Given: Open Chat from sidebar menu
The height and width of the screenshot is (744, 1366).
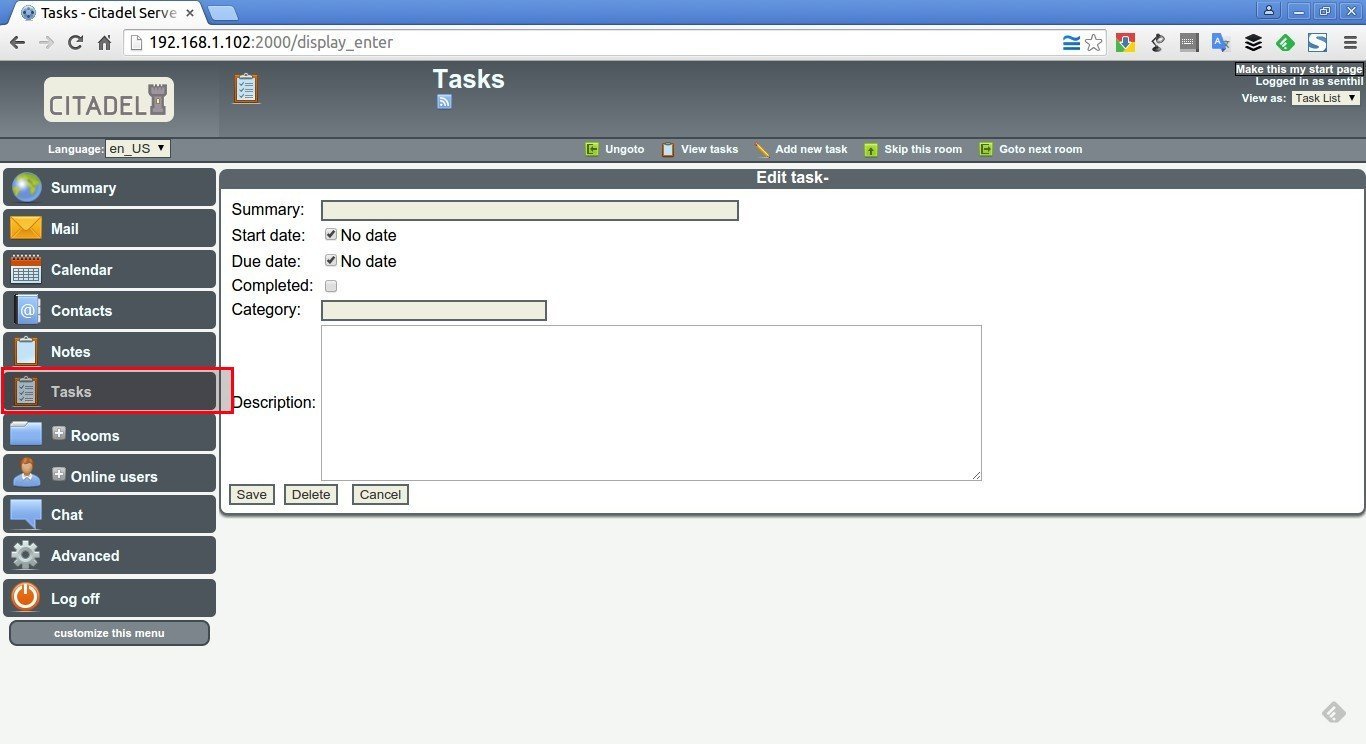Looking at the screenshot, I should 109,514.
